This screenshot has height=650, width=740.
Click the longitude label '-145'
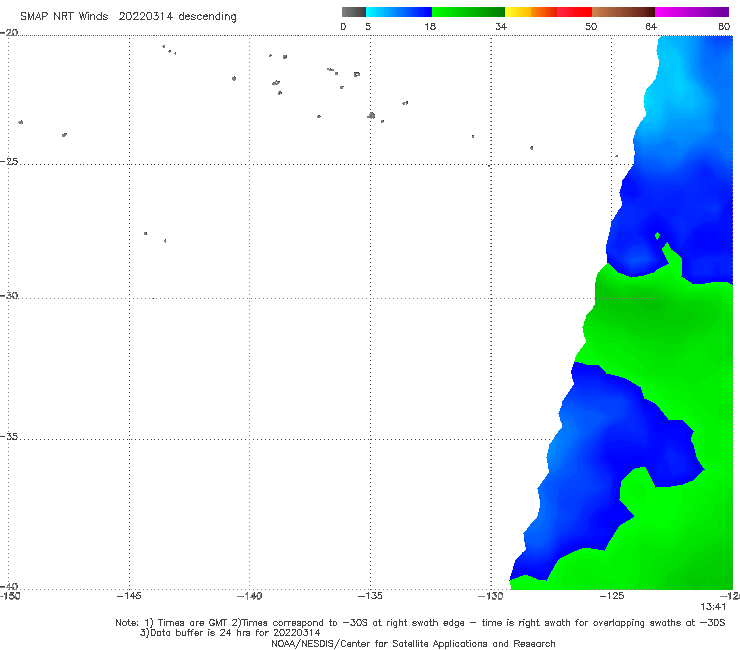[x=129, y=596]
